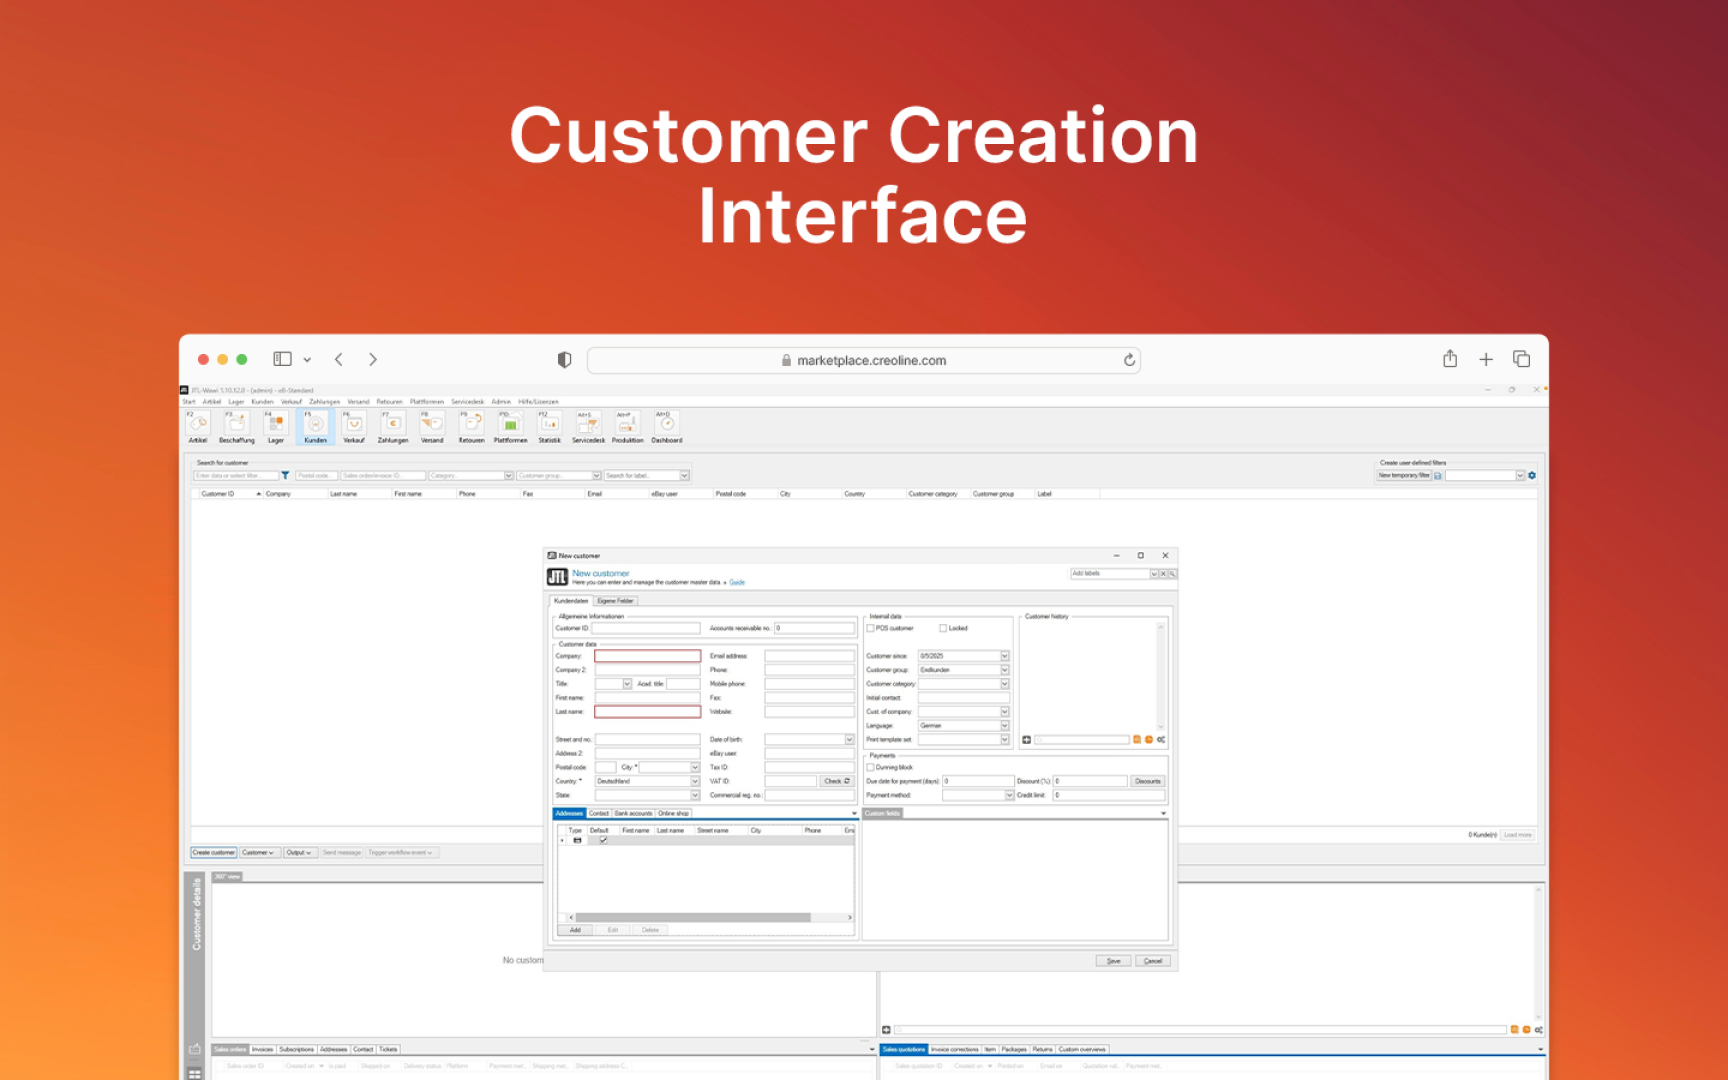Click the plus icon under Customer history
1728x1080 pixels.
pyautogui.click(x=1026, y=740)
